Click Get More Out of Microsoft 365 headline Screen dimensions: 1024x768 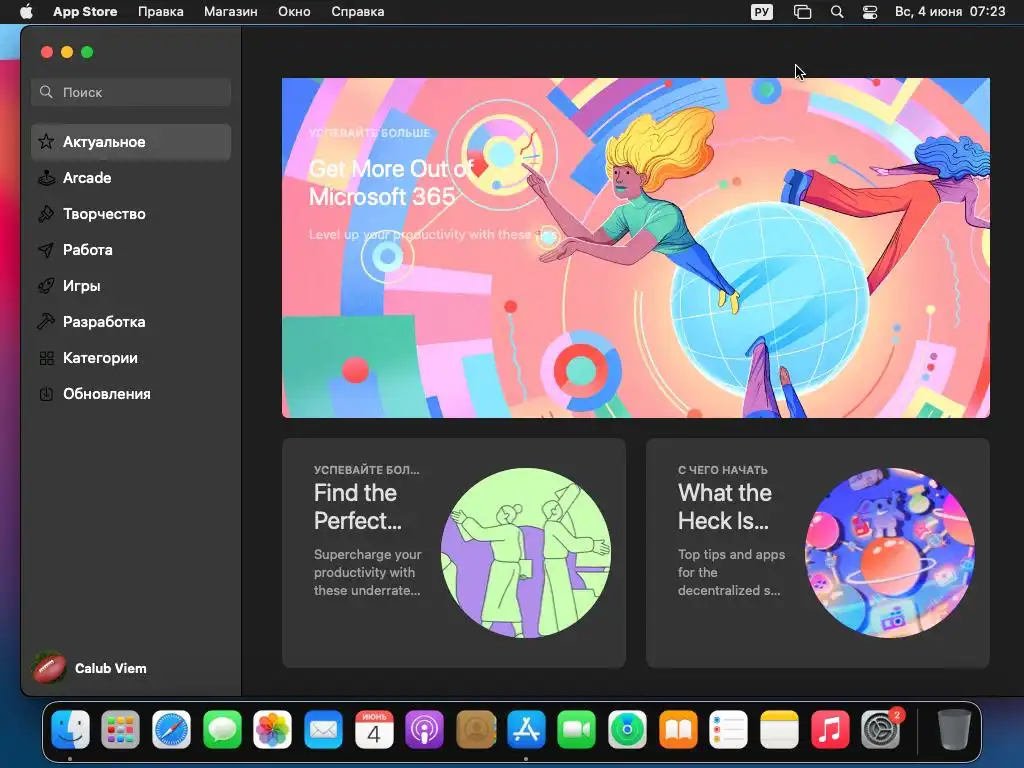tap(391, 183)
